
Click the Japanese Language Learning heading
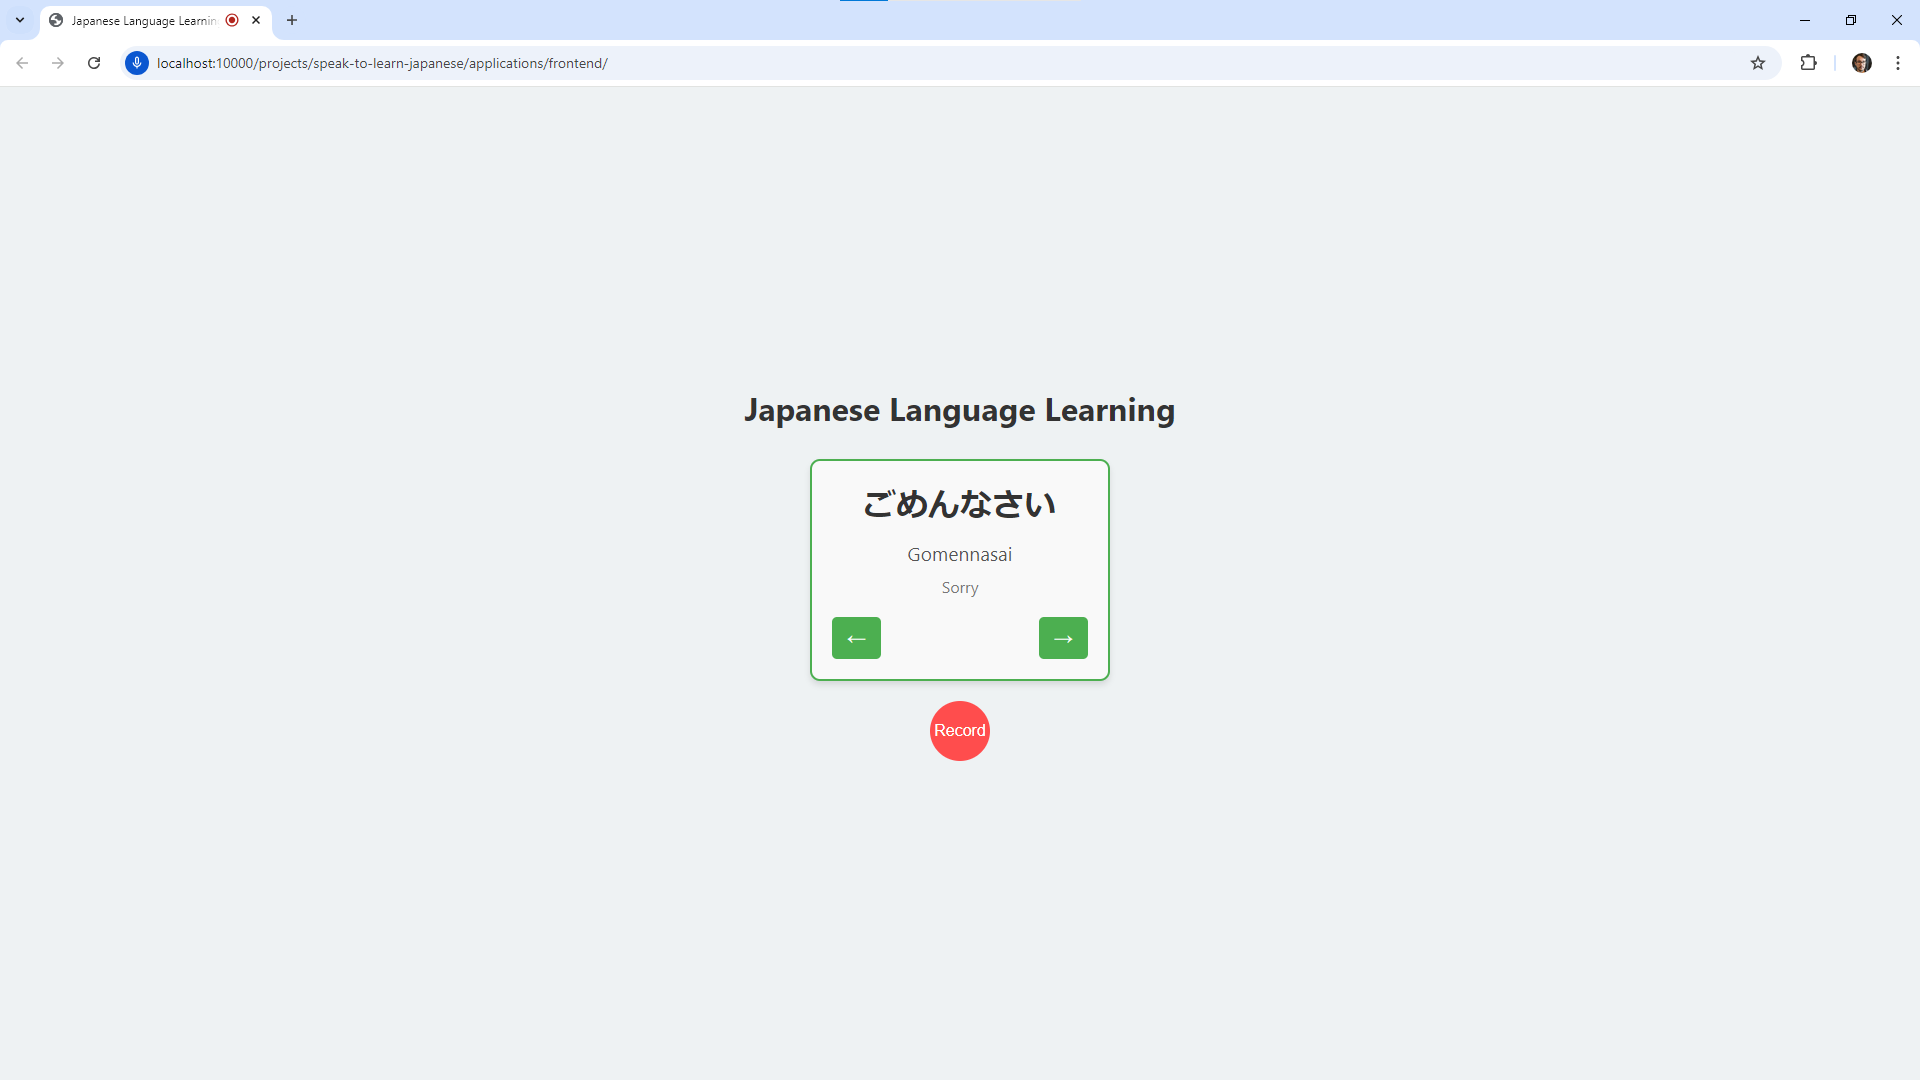pyautogui.click(x=959, y=410)
